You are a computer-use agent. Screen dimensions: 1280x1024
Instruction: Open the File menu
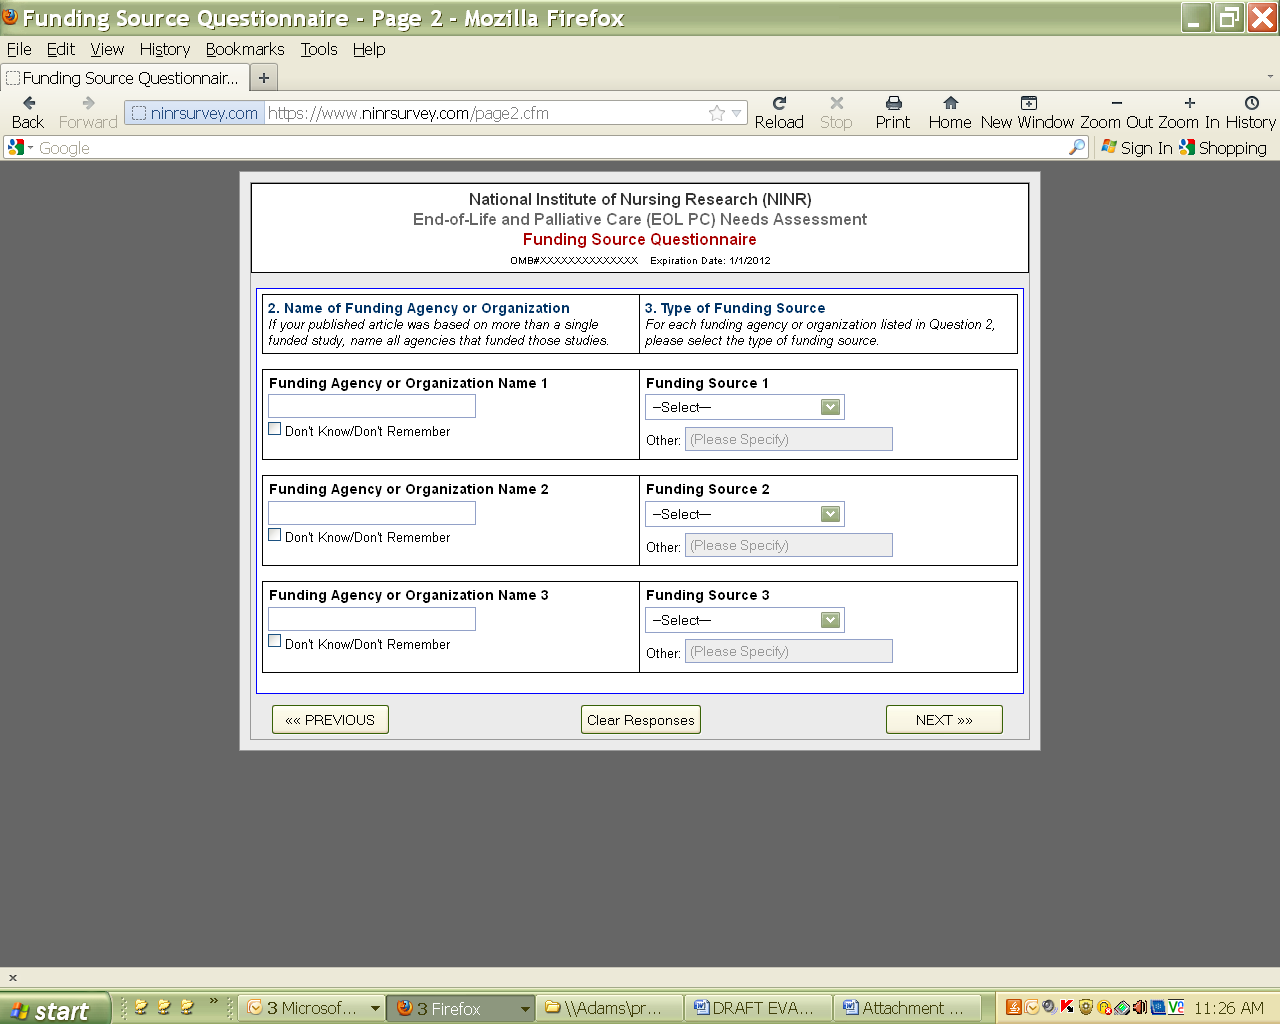[19, 49]
